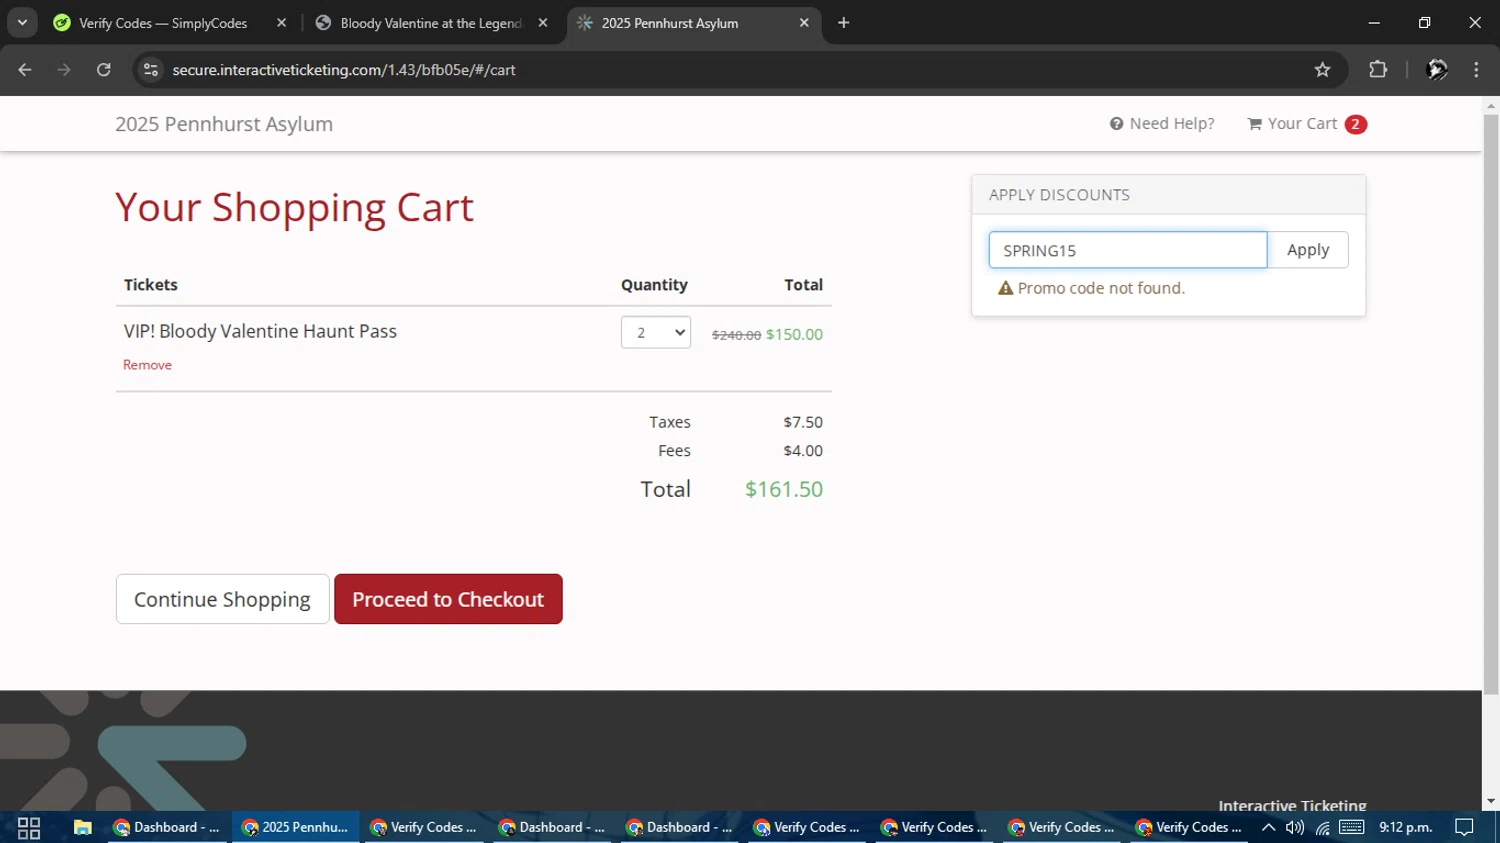
Task: Change ticket quantity dropdown showing 2
Action: pyautogui.click(x=656, y=332)
